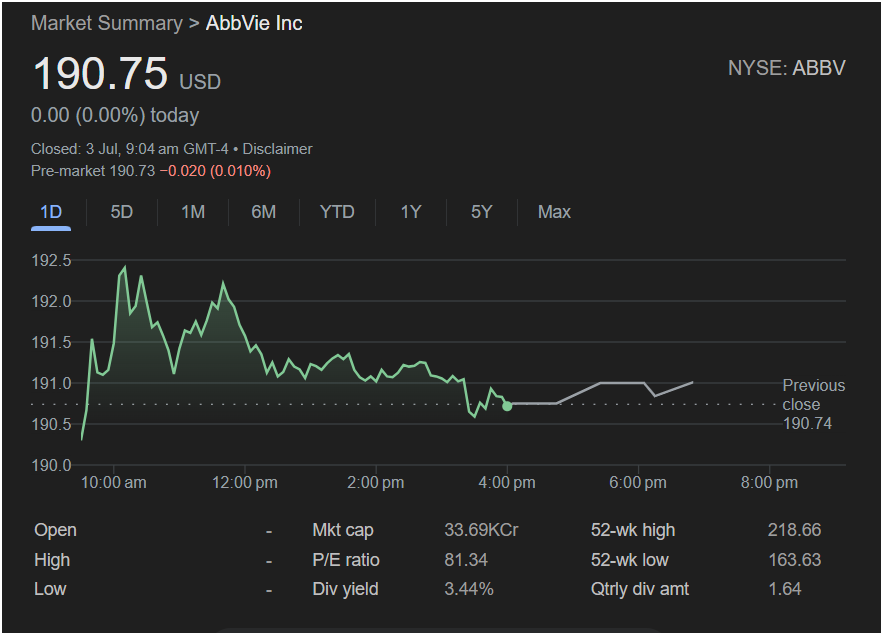Click the P/E ratio value 81.34

click(466, 560)
